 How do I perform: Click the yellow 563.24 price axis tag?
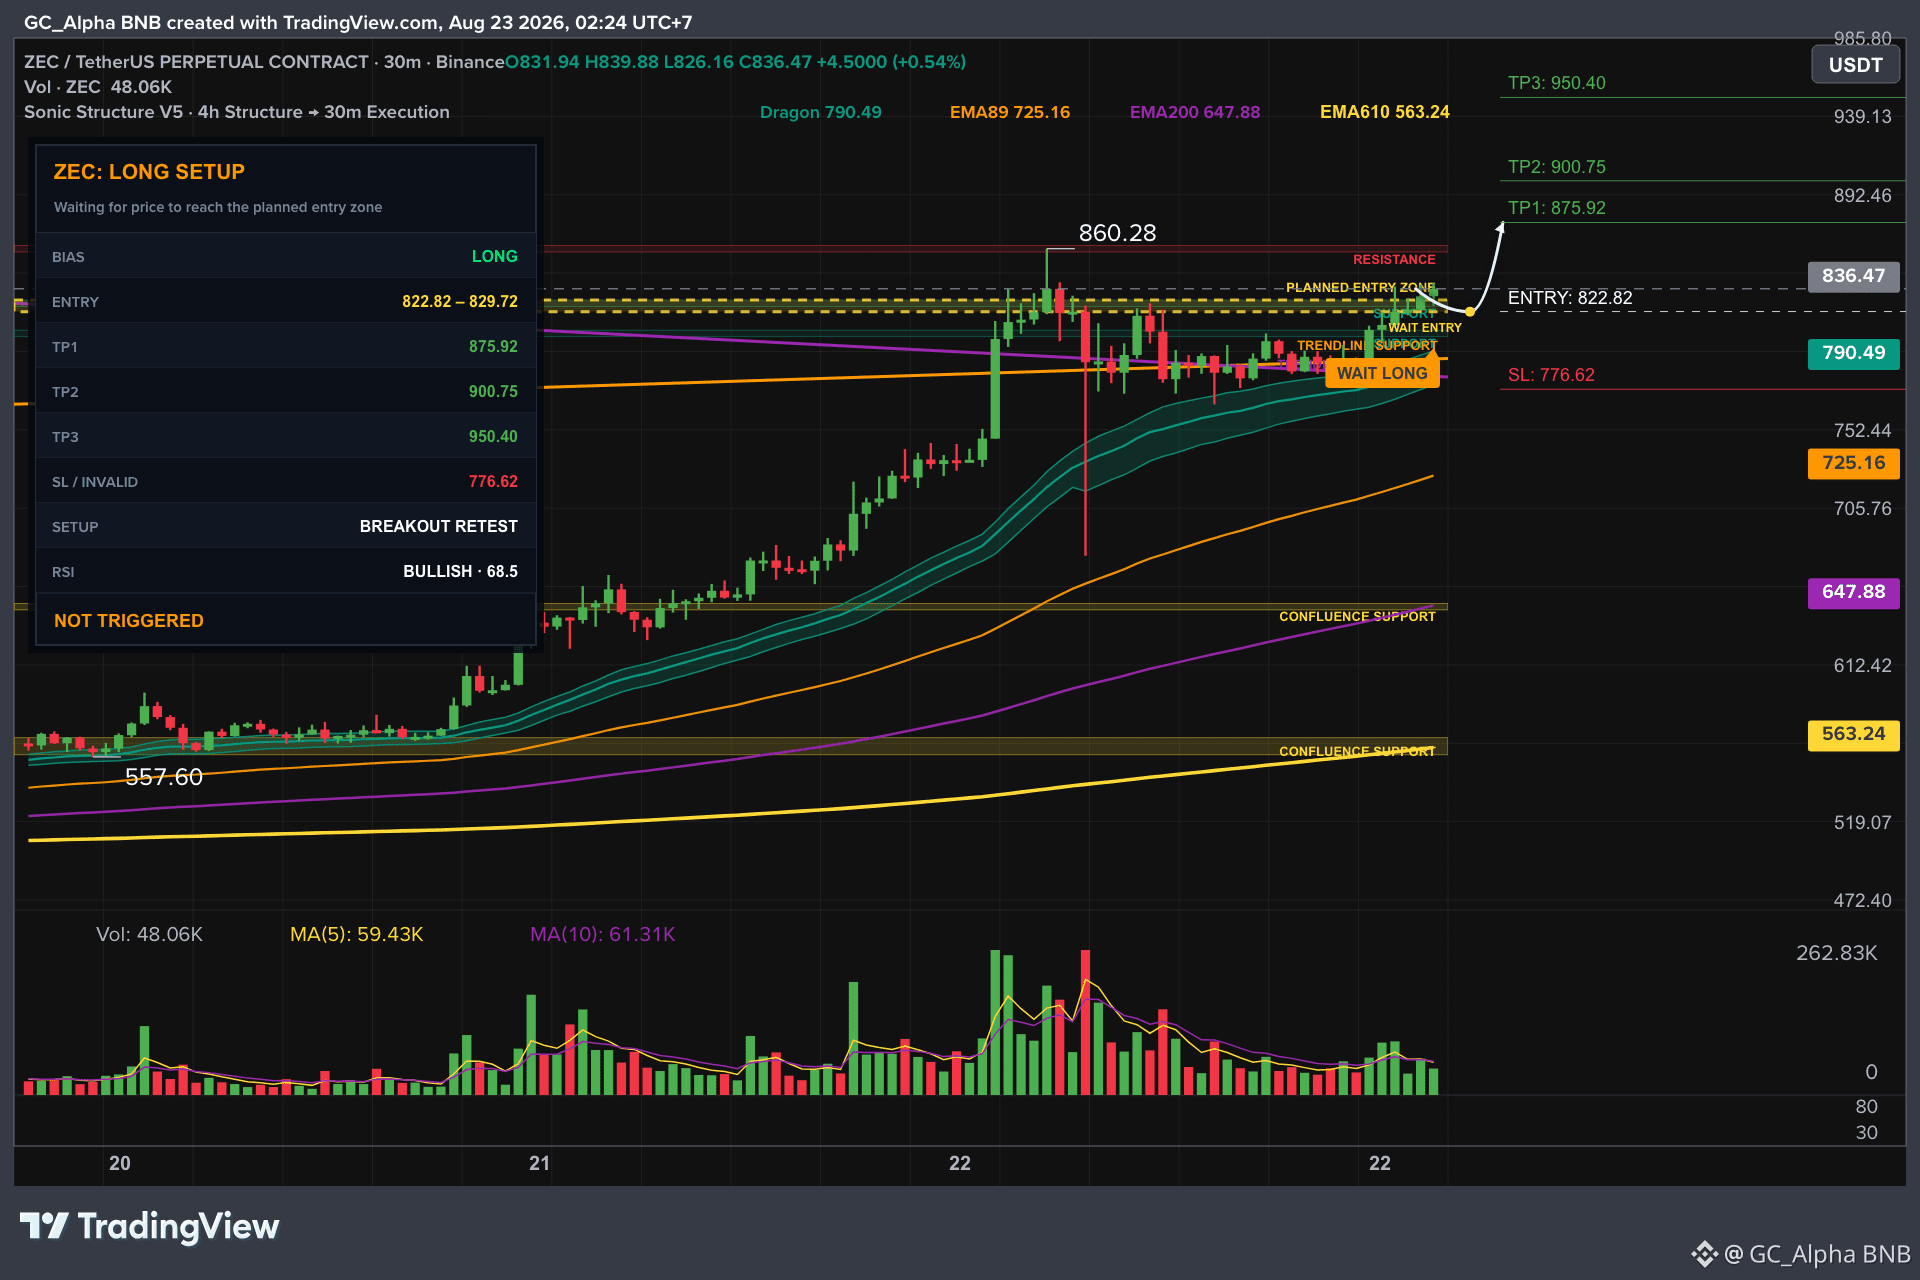click(1853, 734)
